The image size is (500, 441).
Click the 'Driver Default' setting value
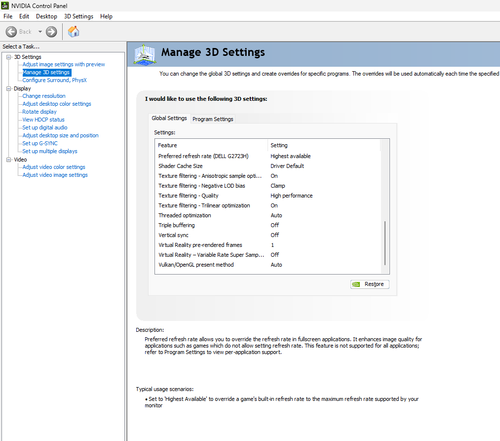pos(287,166)
